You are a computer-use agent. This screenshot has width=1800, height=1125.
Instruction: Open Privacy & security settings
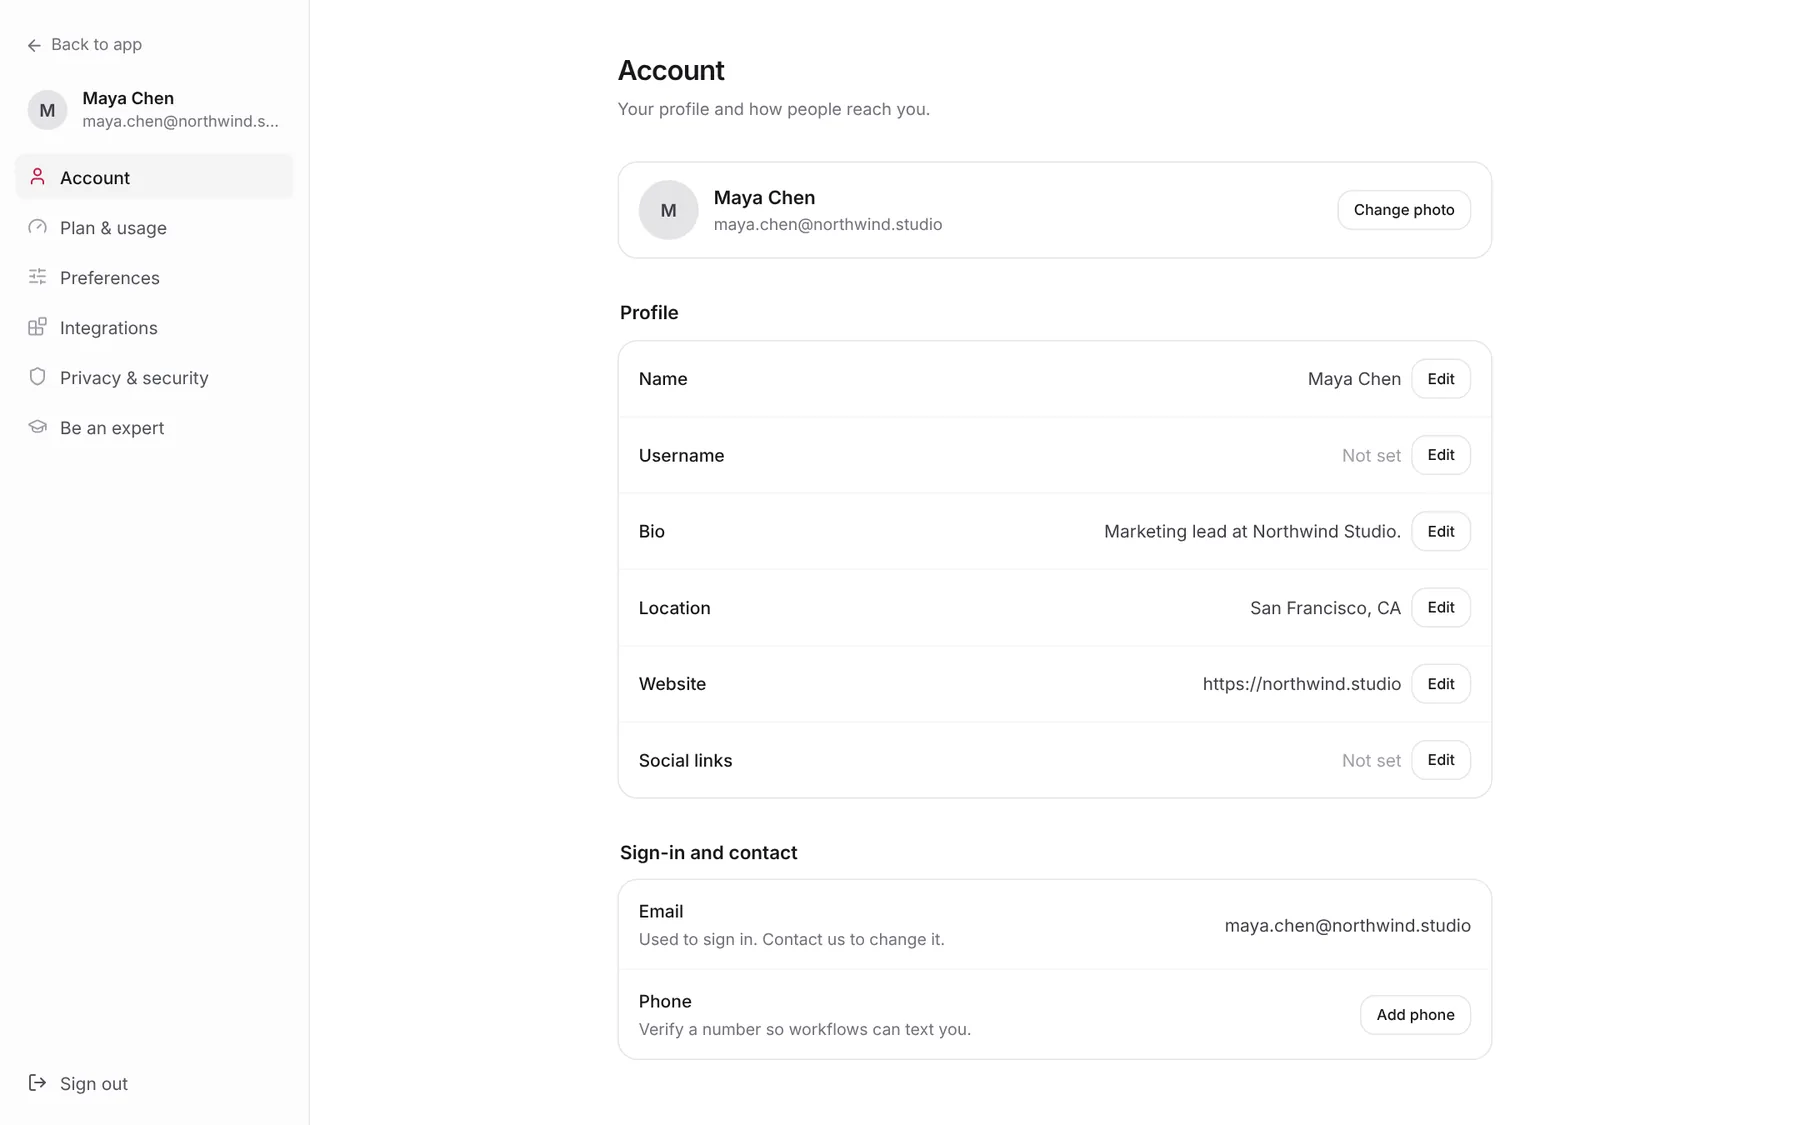pyautogui.click(x=155, y=378)
